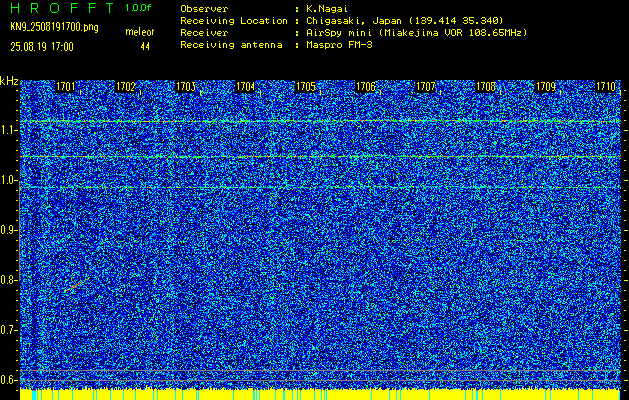Click the Receiver field label
Viewport: 629px width, 400px height.
click(x=204, y=33)
